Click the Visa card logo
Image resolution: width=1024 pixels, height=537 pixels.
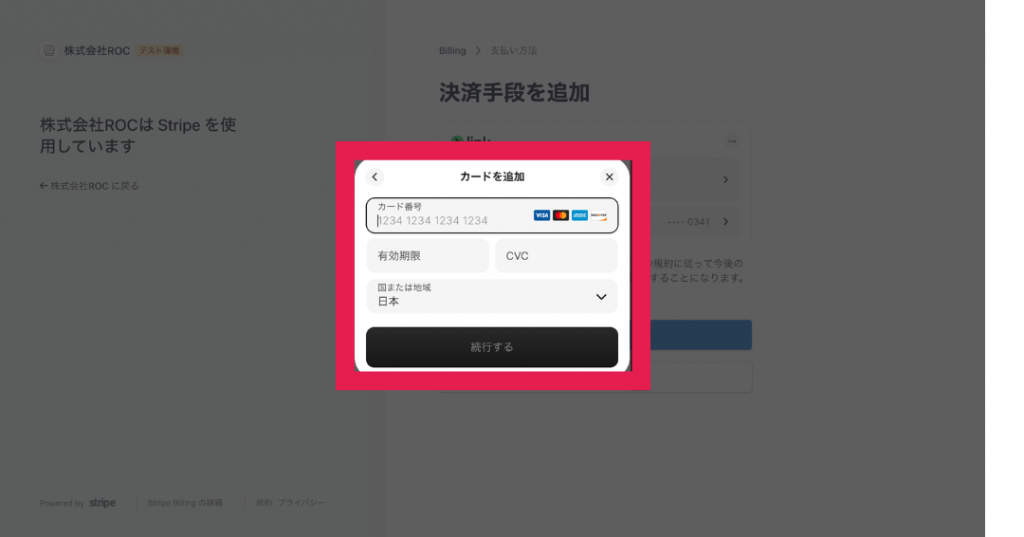pyautogui.click(x=541, y=216)
